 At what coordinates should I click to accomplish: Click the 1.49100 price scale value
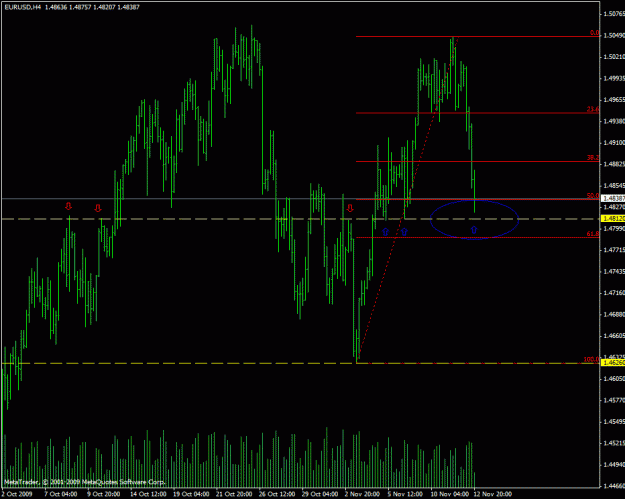614,143
